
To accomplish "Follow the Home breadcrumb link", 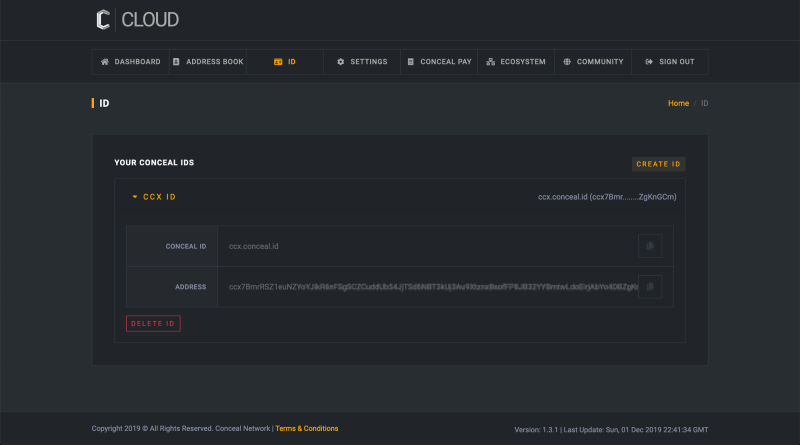I will point(678,103).
